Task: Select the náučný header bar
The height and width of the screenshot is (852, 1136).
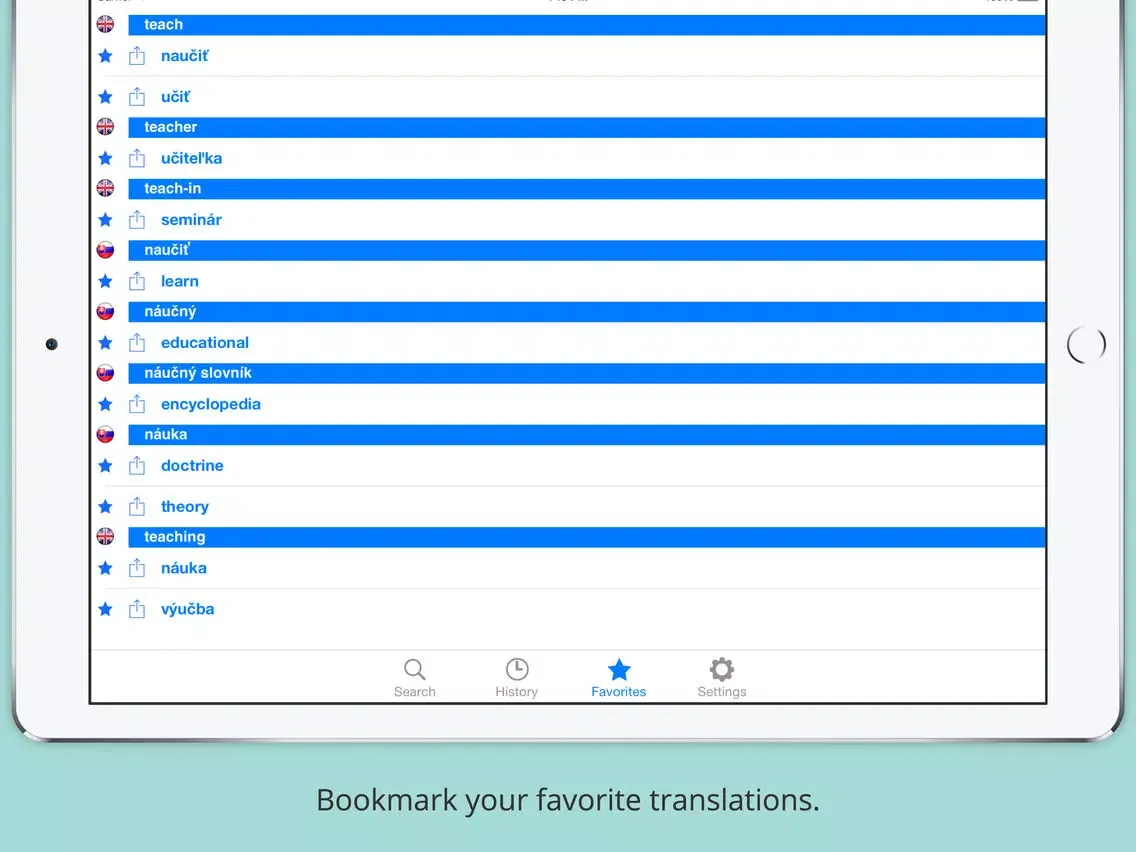Action: 587,312
